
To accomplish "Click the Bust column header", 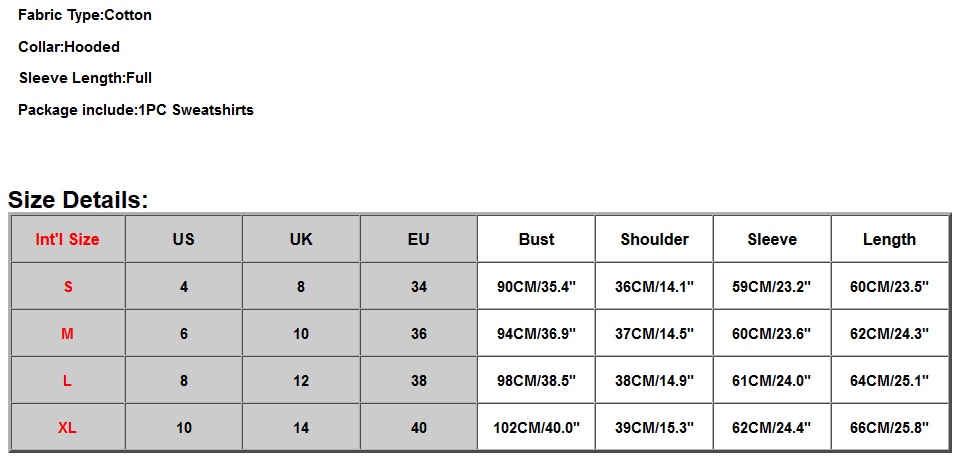I will (536, 239).
